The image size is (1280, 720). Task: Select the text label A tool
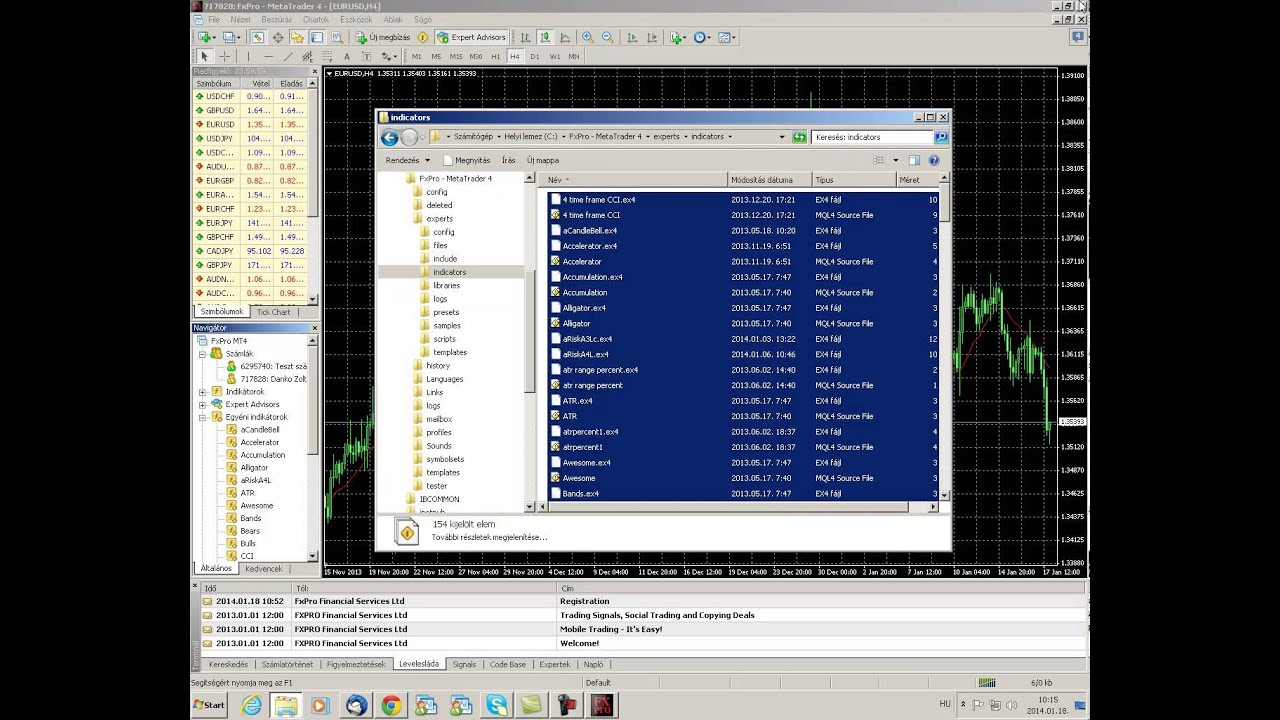(347, 56)
